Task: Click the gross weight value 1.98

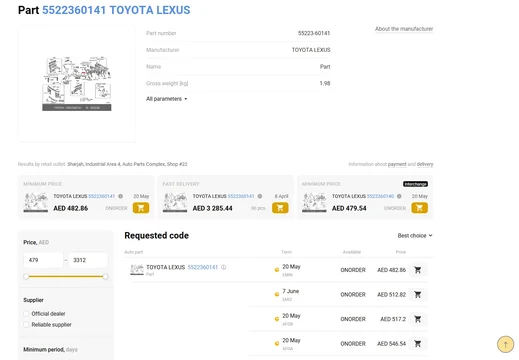Action: pos(325,83)
